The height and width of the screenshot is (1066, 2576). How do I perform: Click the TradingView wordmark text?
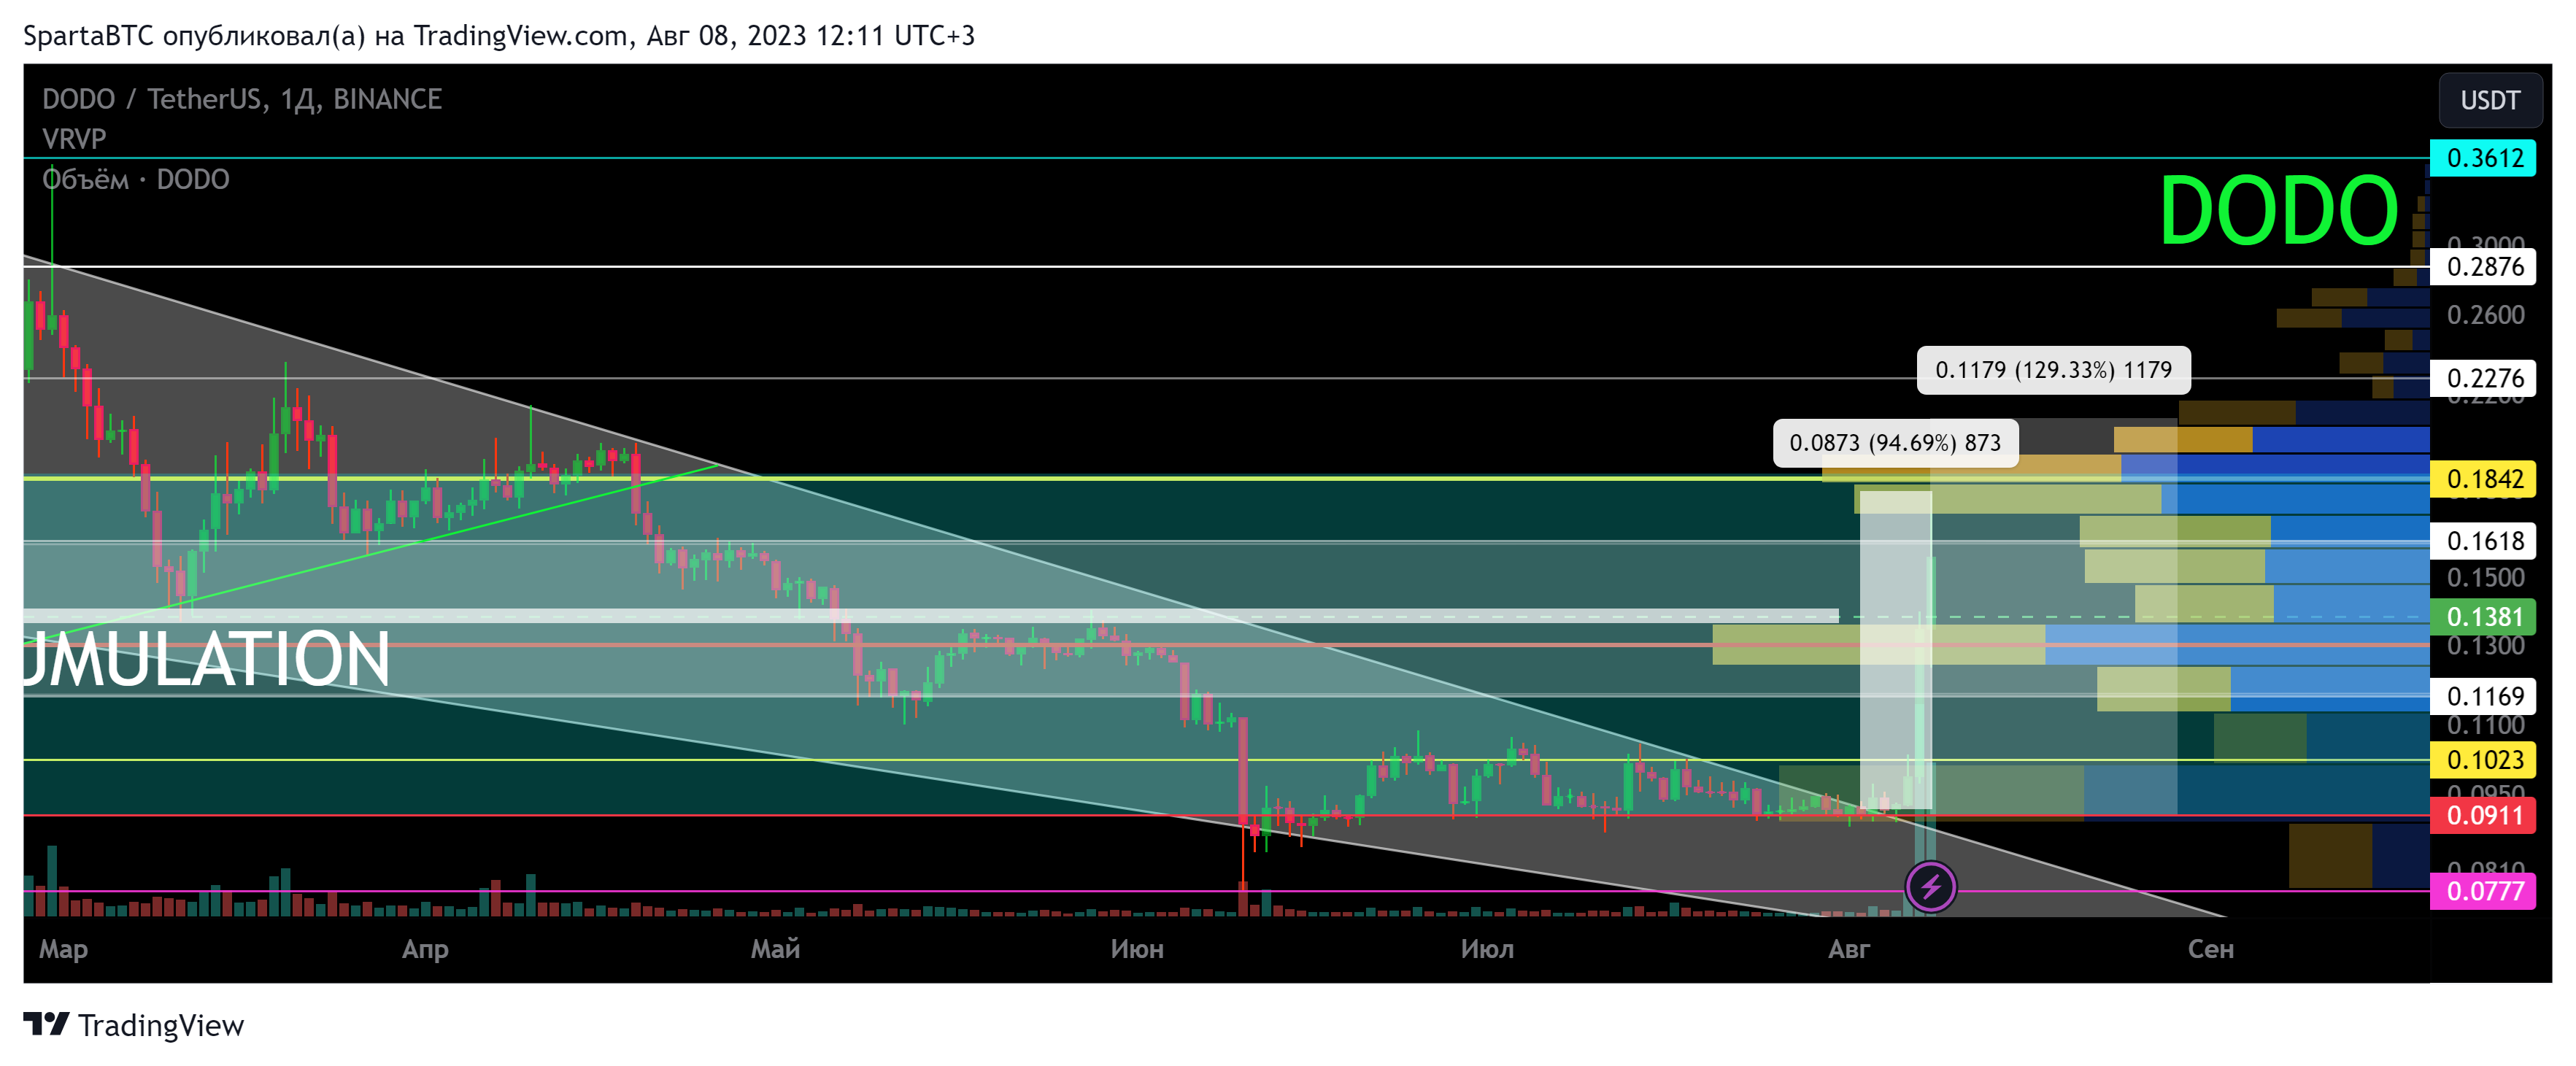[161, 1025]
